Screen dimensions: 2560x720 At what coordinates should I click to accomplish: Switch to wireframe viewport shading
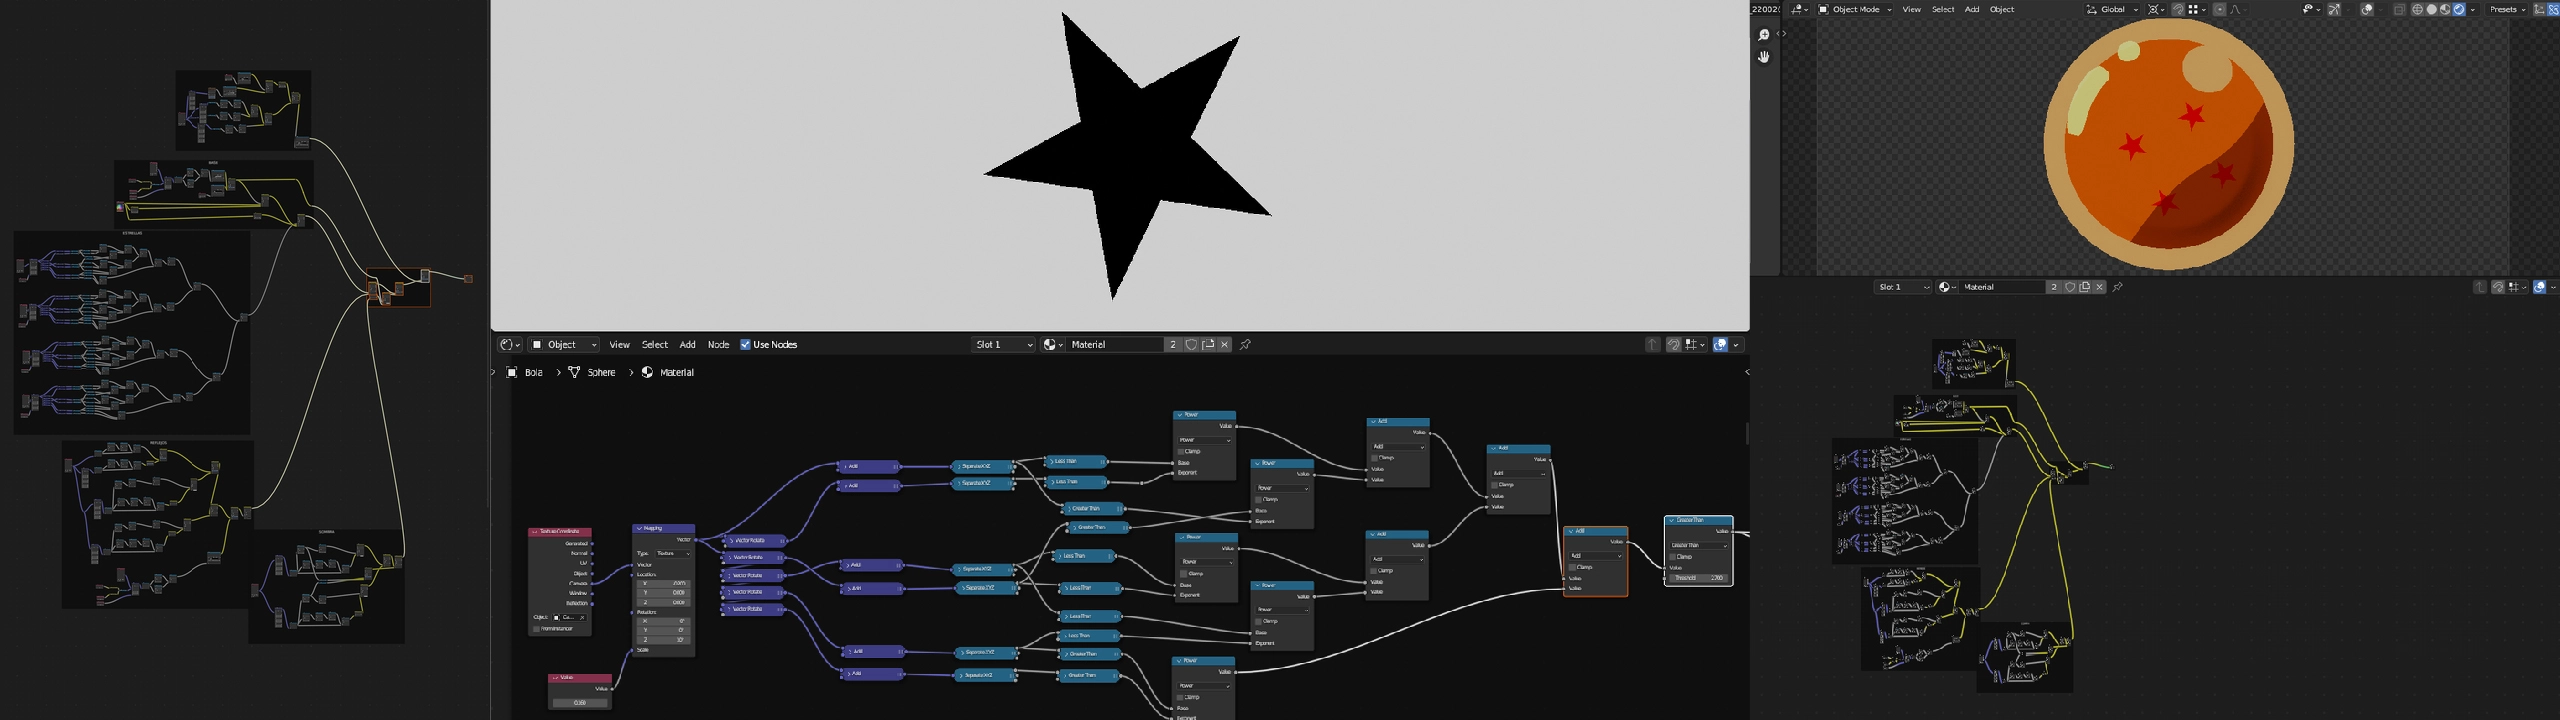pos(2417,10)
